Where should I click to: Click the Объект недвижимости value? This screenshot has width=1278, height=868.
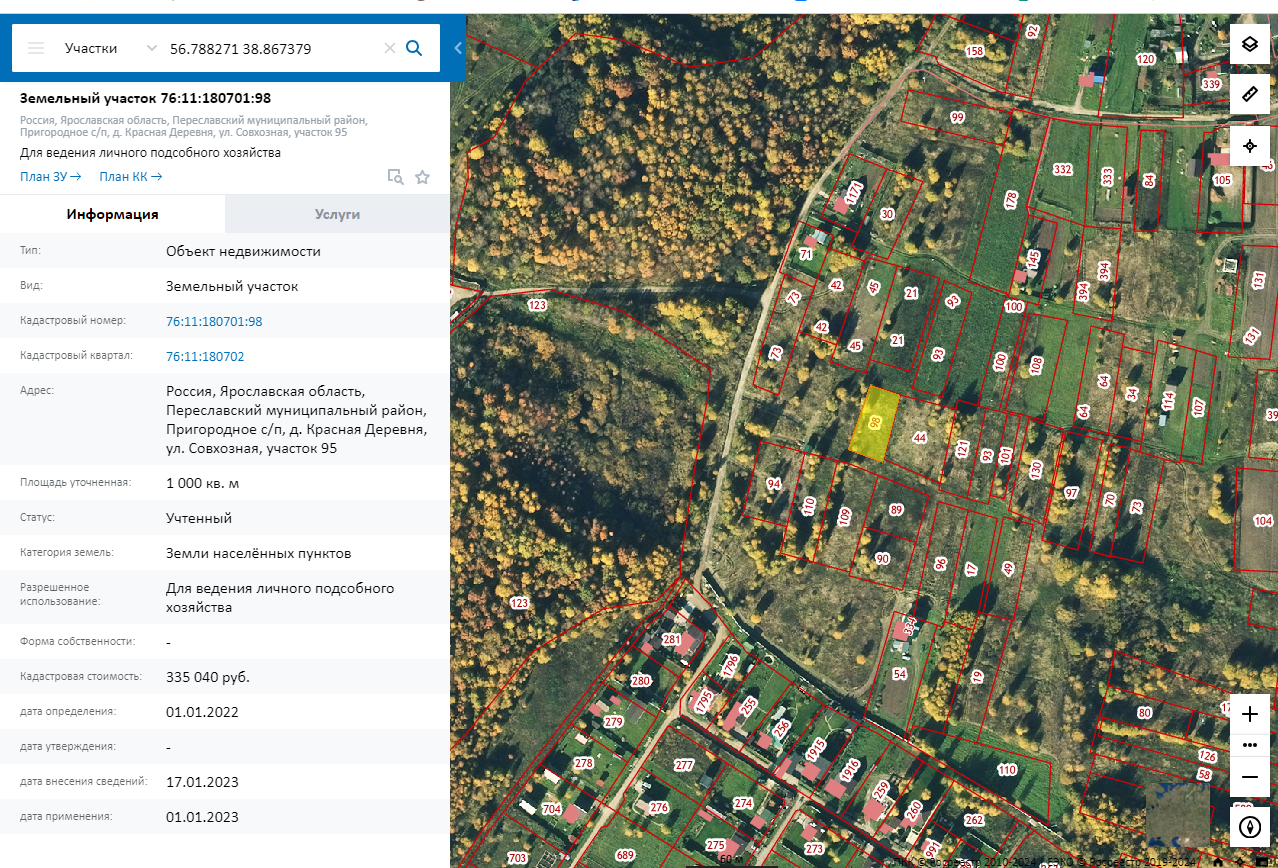tap(243, 251)
